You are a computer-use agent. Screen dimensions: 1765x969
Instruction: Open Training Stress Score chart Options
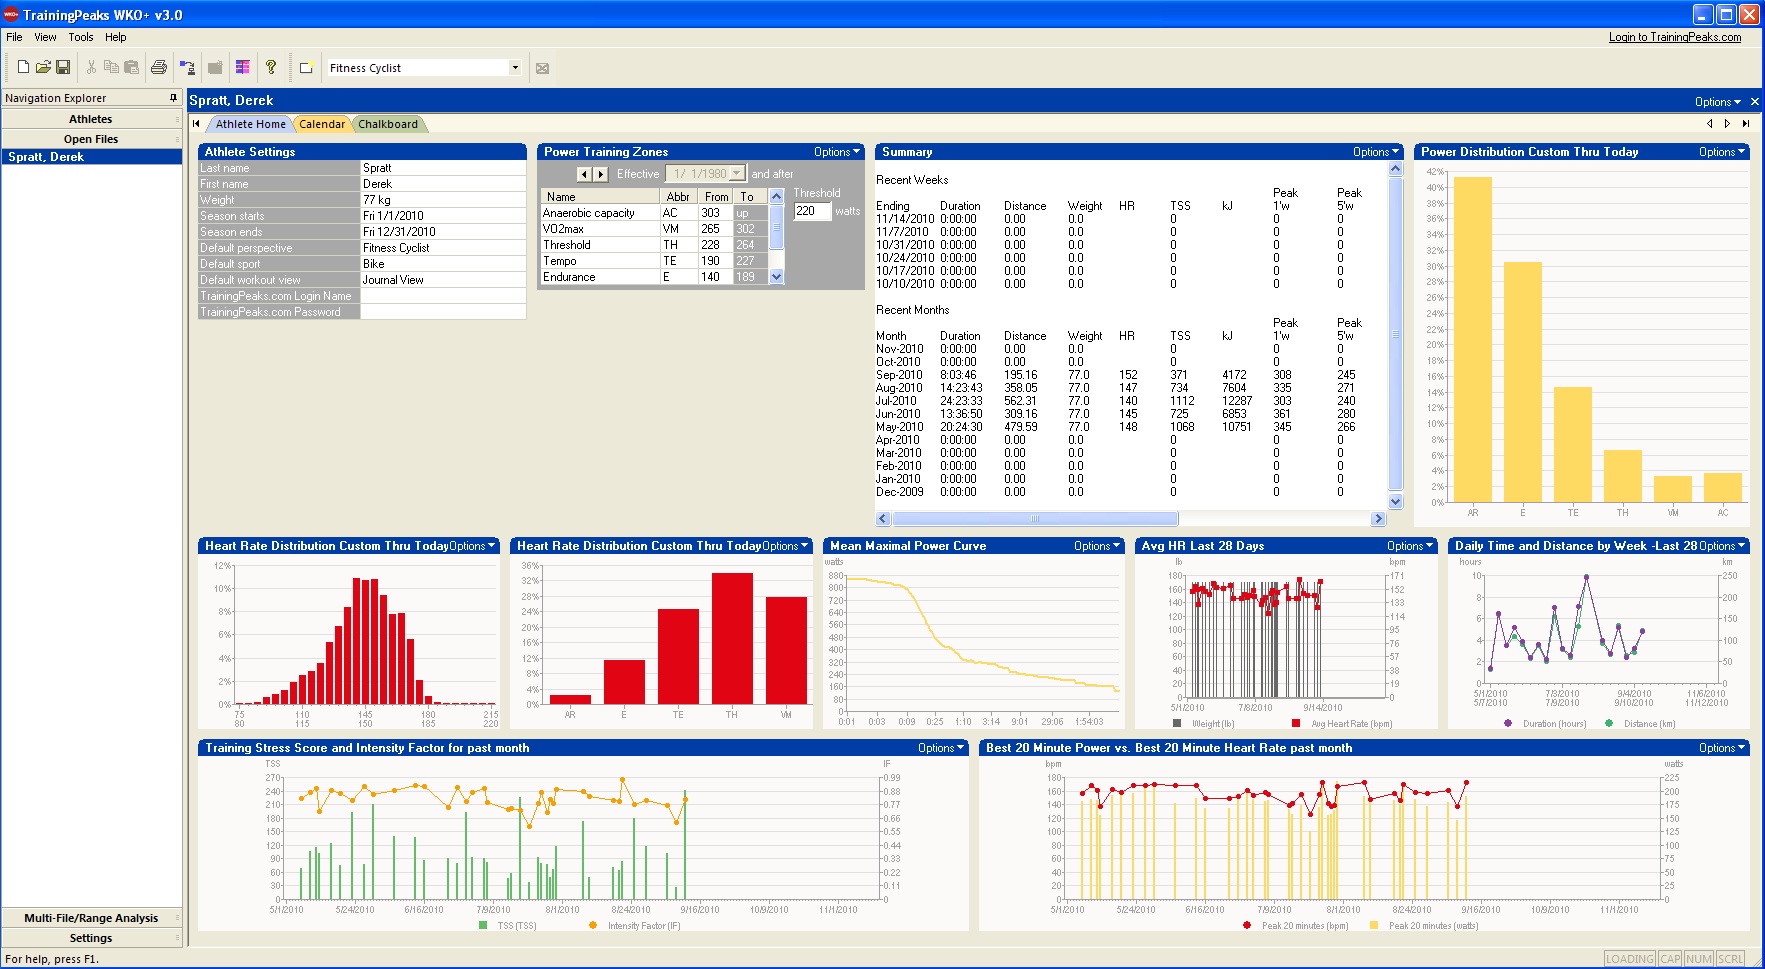pos(941,748)
